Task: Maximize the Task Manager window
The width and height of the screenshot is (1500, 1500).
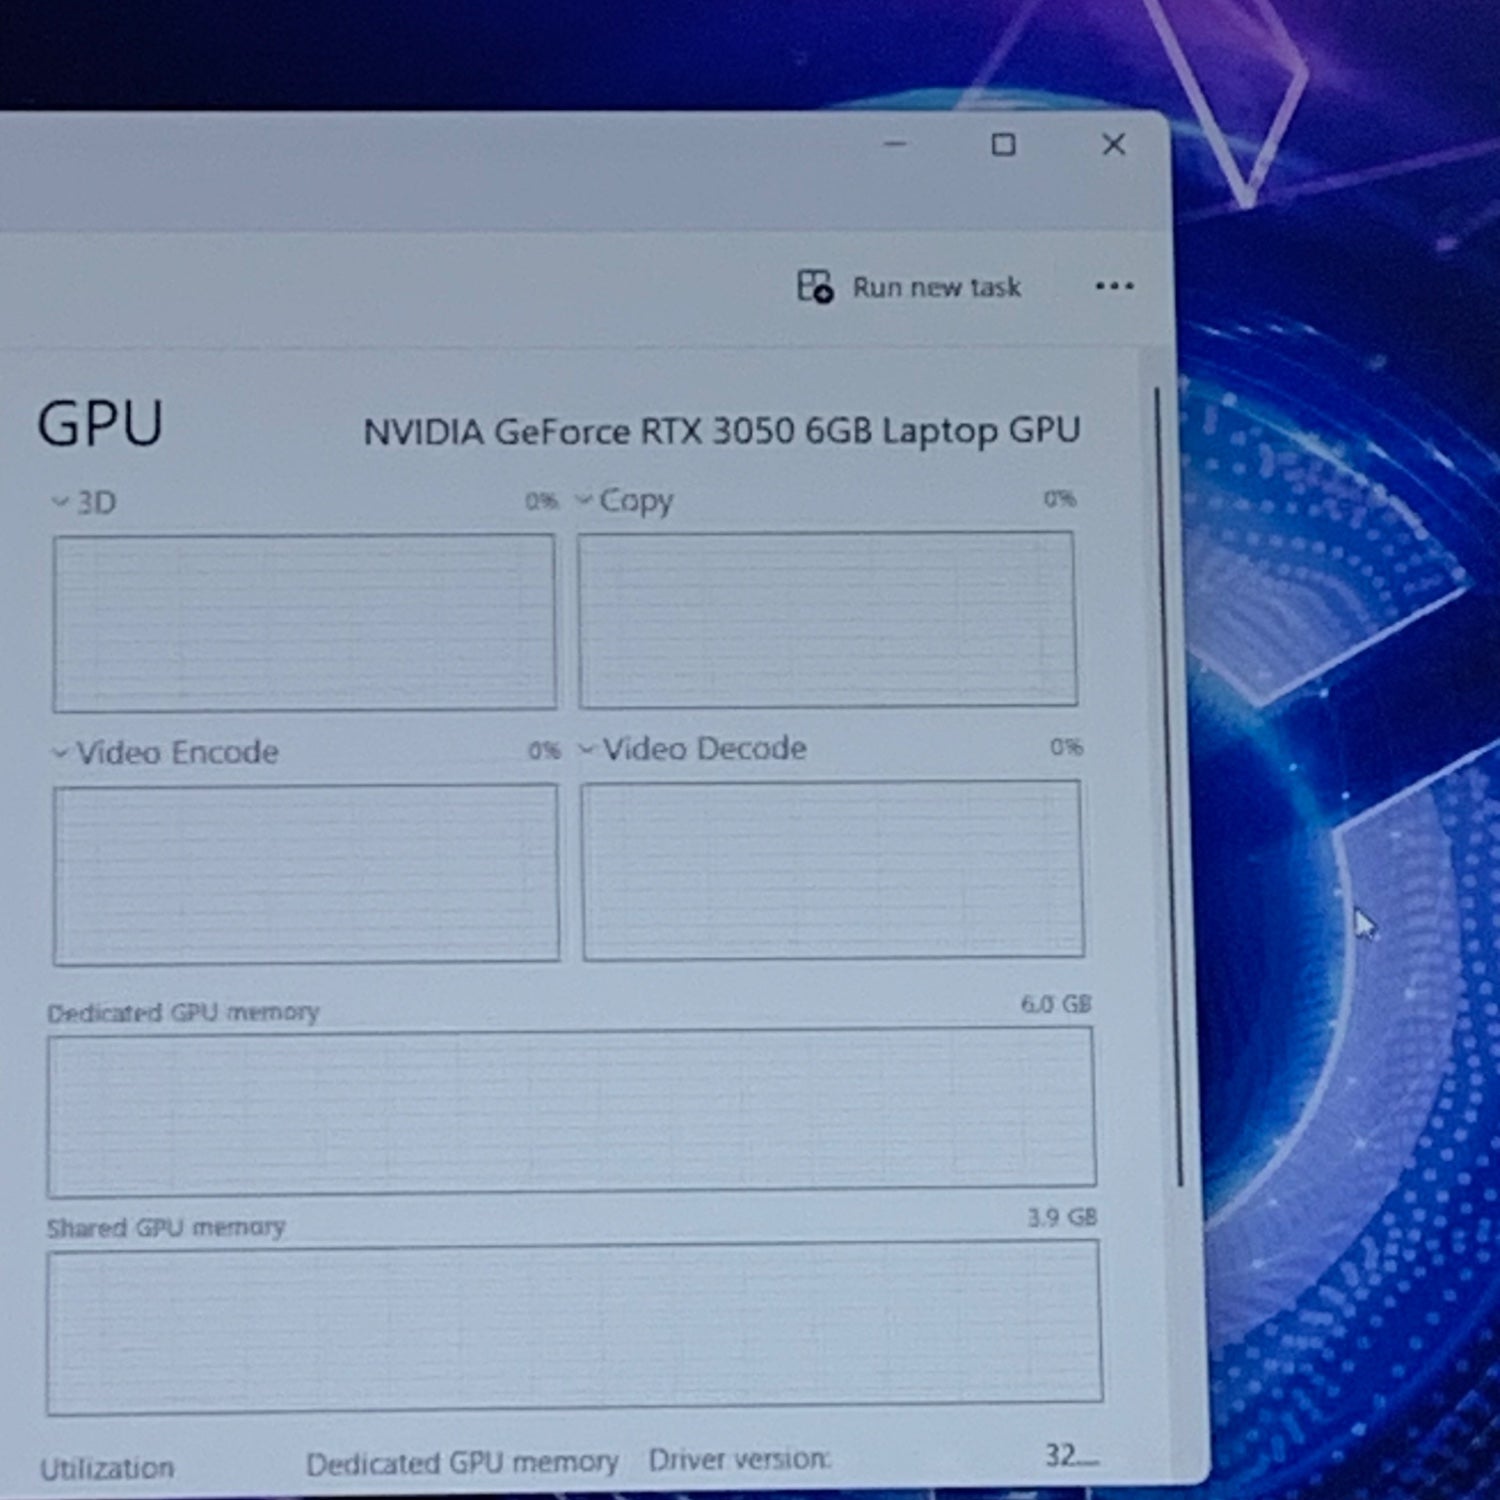Action: [x=1003, y=145]
